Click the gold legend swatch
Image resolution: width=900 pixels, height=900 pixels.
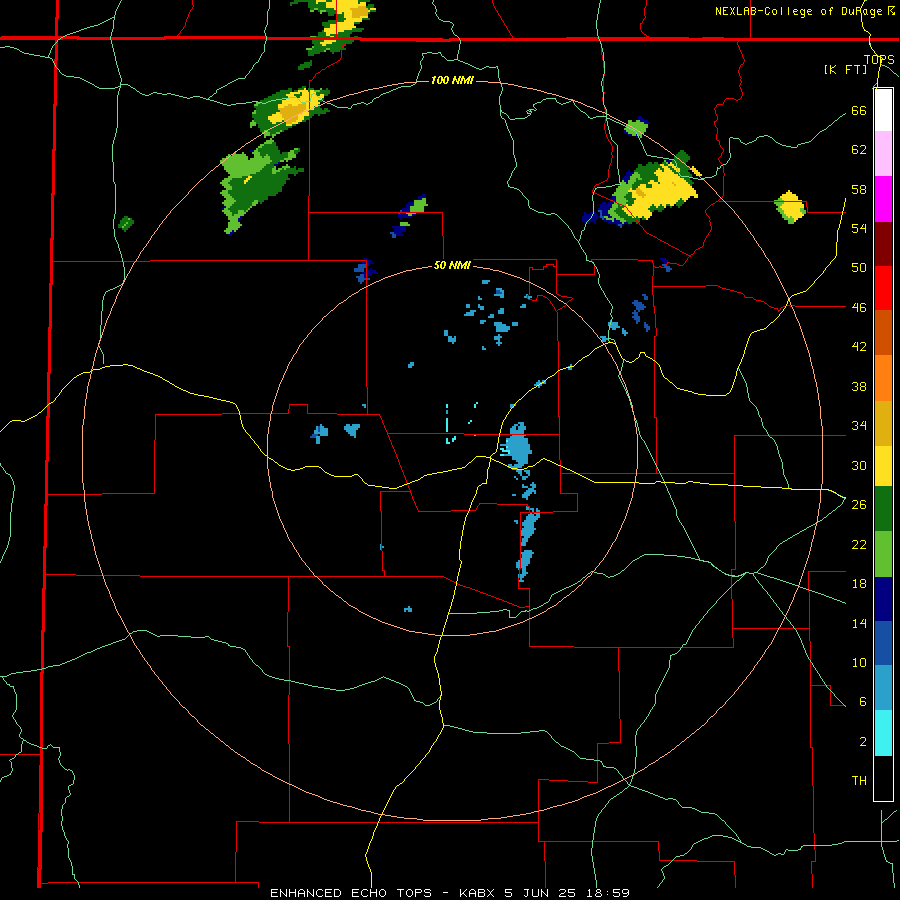pos(883,423)
